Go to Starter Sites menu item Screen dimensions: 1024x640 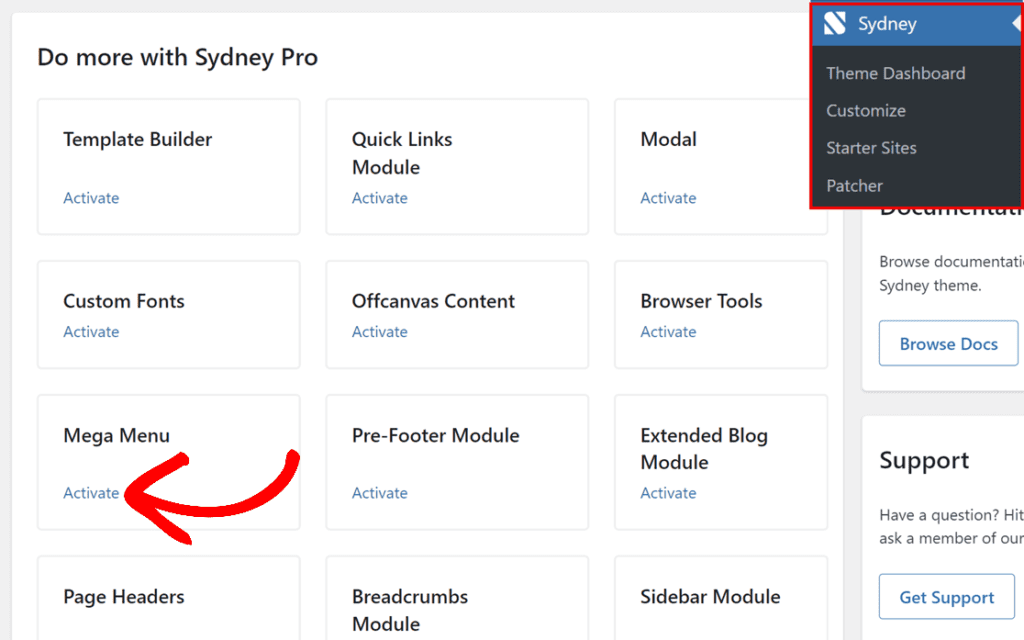pos(871,148)
